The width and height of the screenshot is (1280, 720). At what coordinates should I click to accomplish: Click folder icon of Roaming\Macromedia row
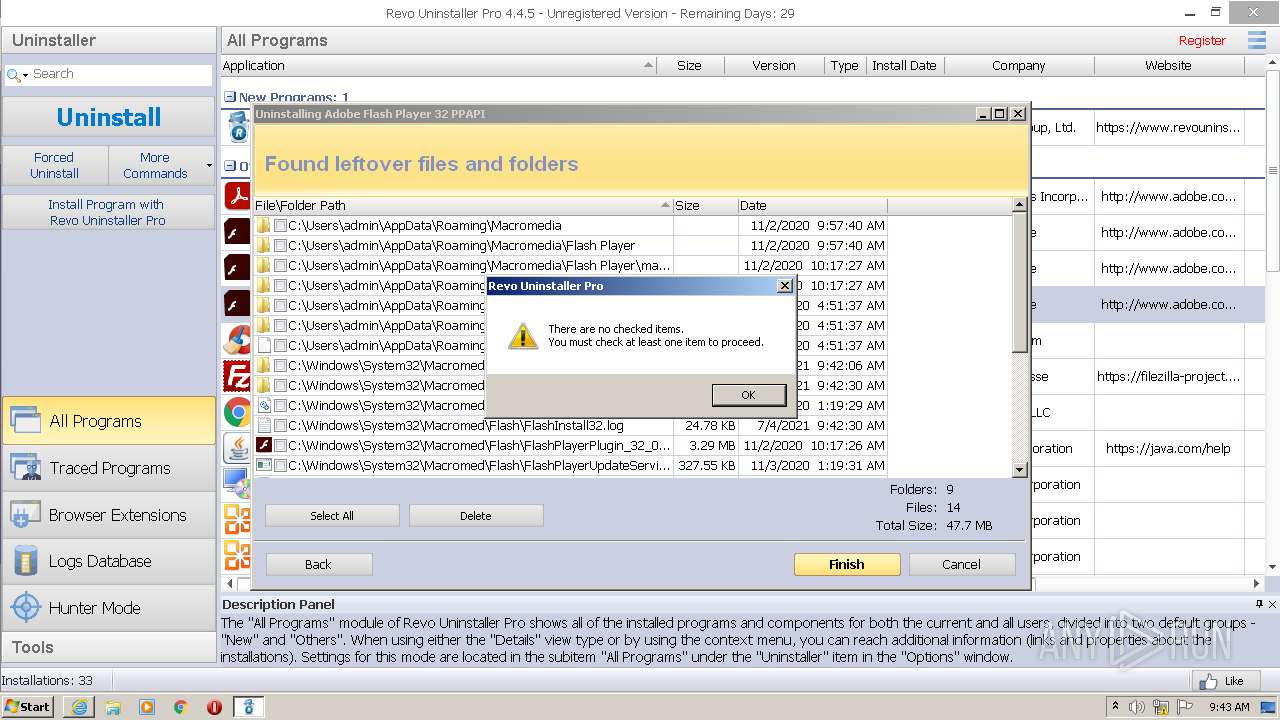[264, 225]
